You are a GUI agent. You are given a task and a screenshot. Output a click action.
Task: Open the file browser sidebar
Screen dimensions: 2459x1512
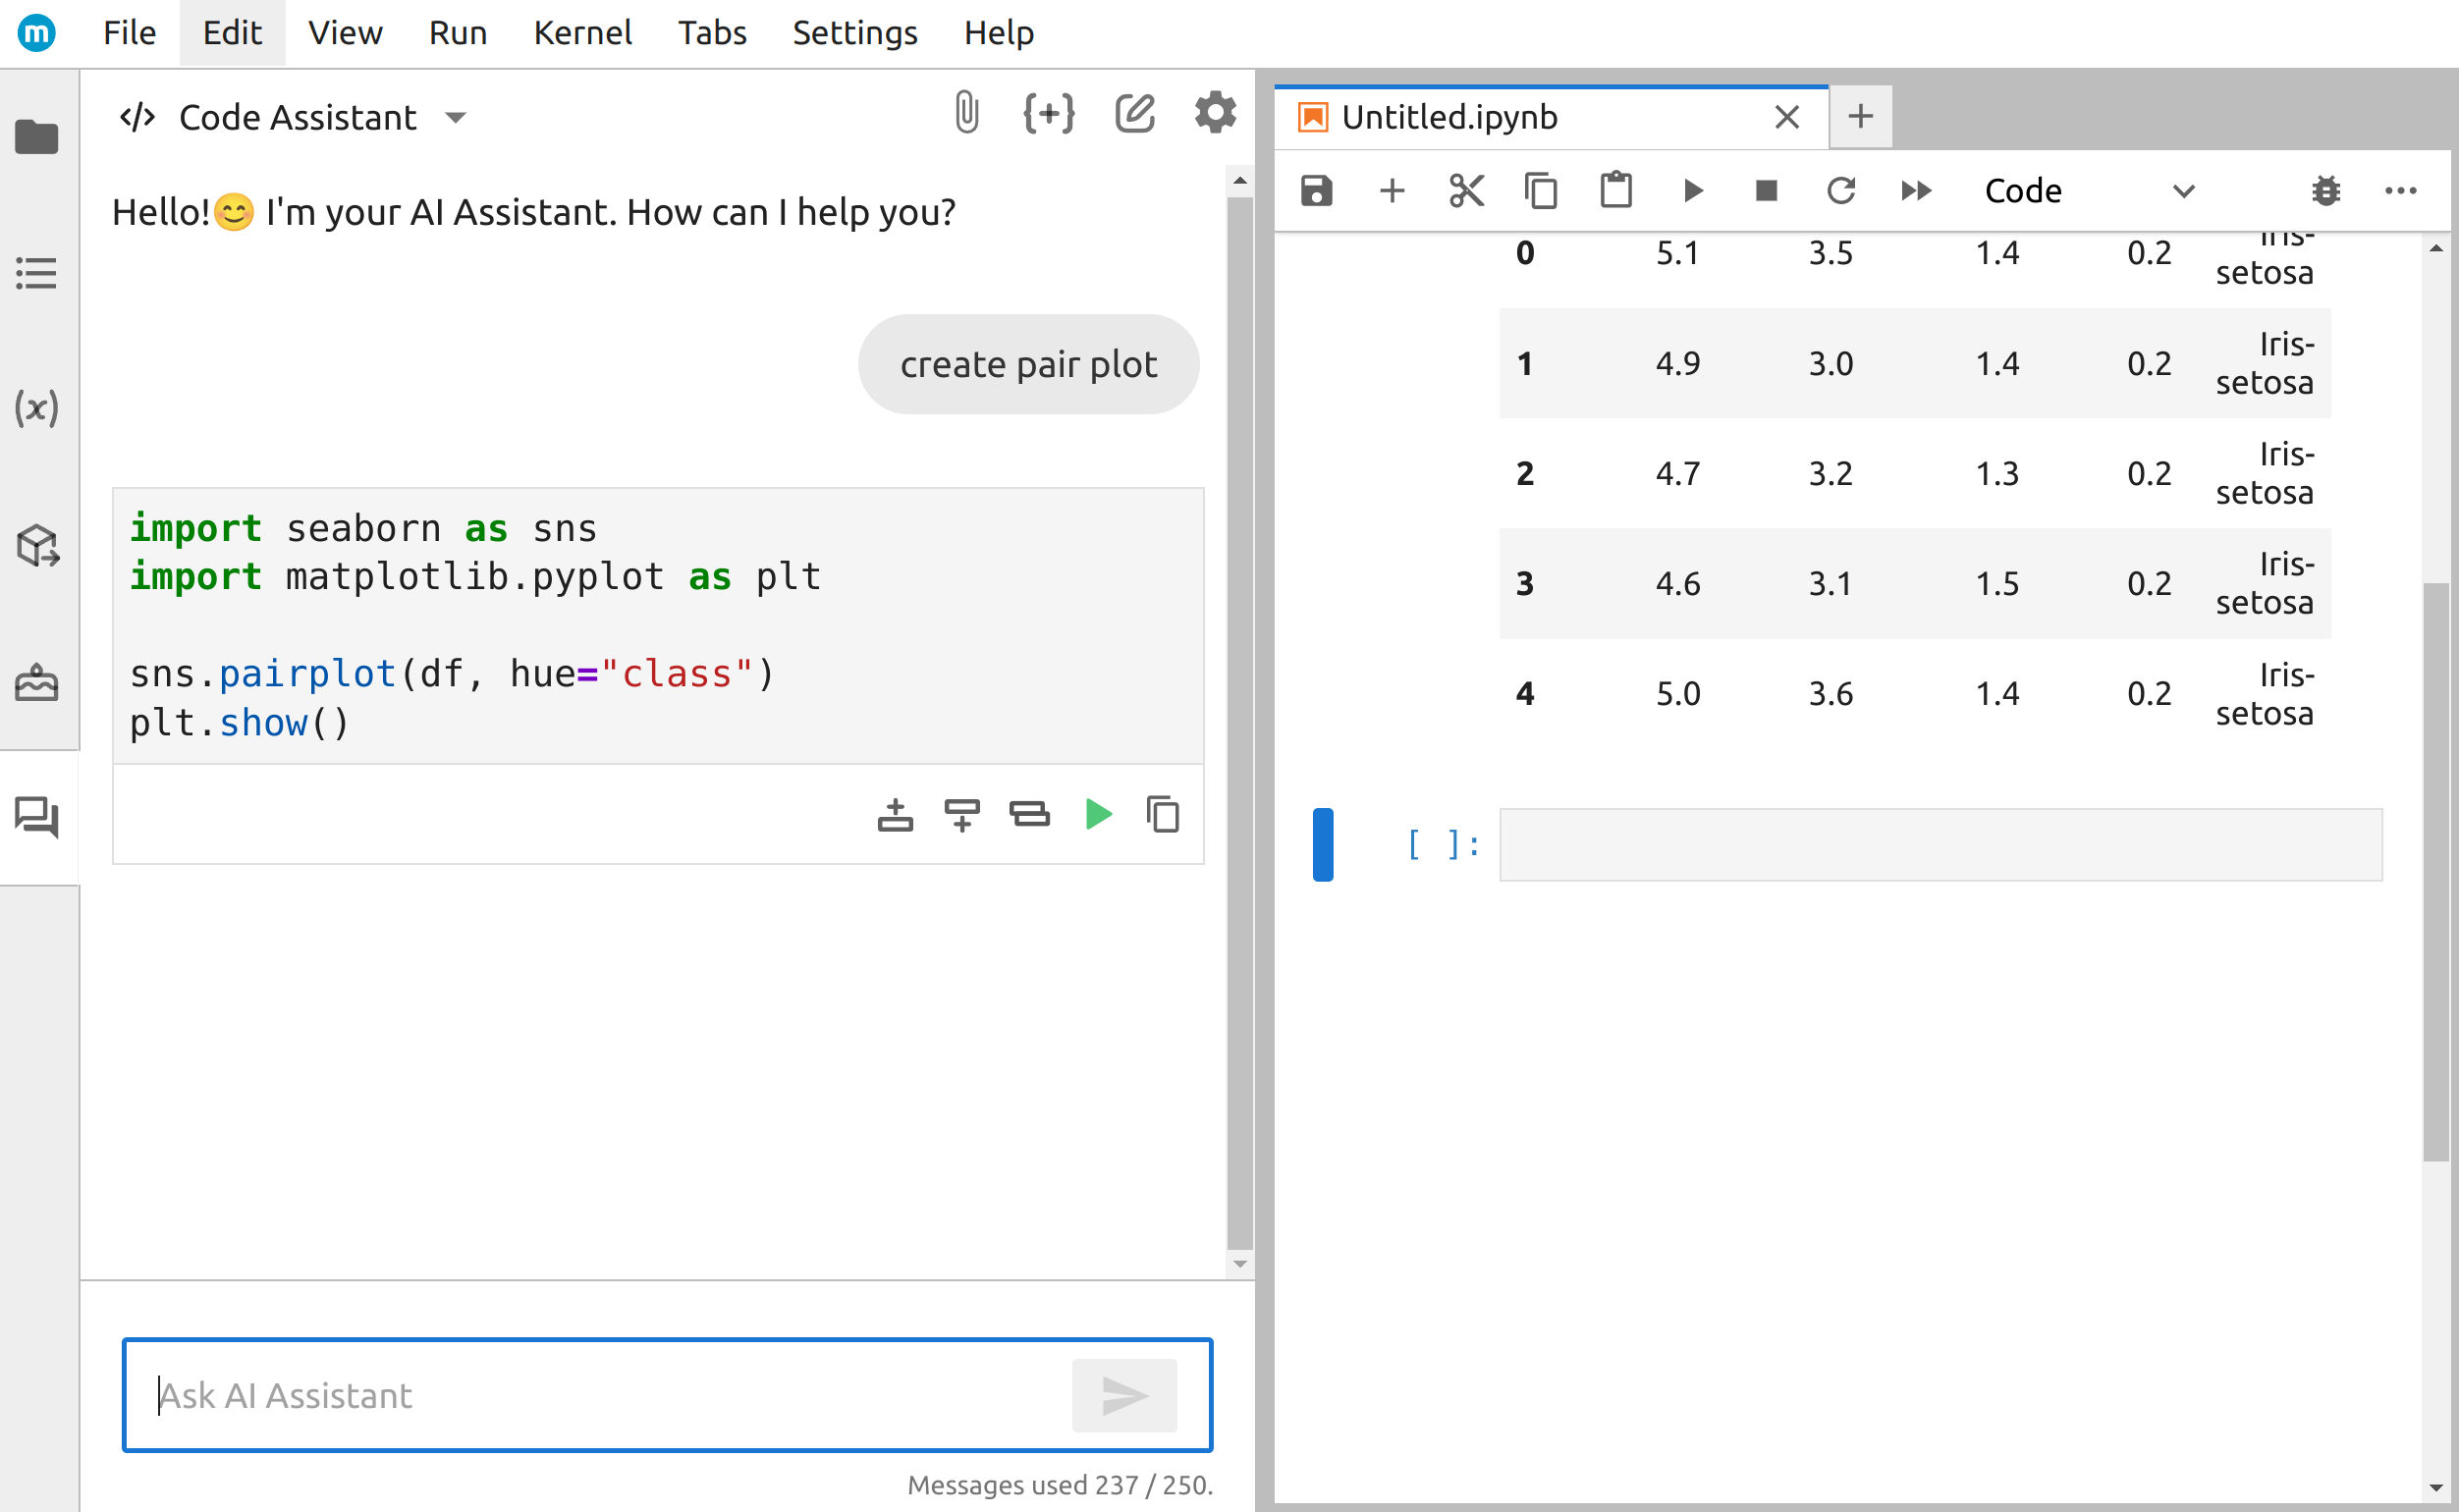tap(37, 137)
